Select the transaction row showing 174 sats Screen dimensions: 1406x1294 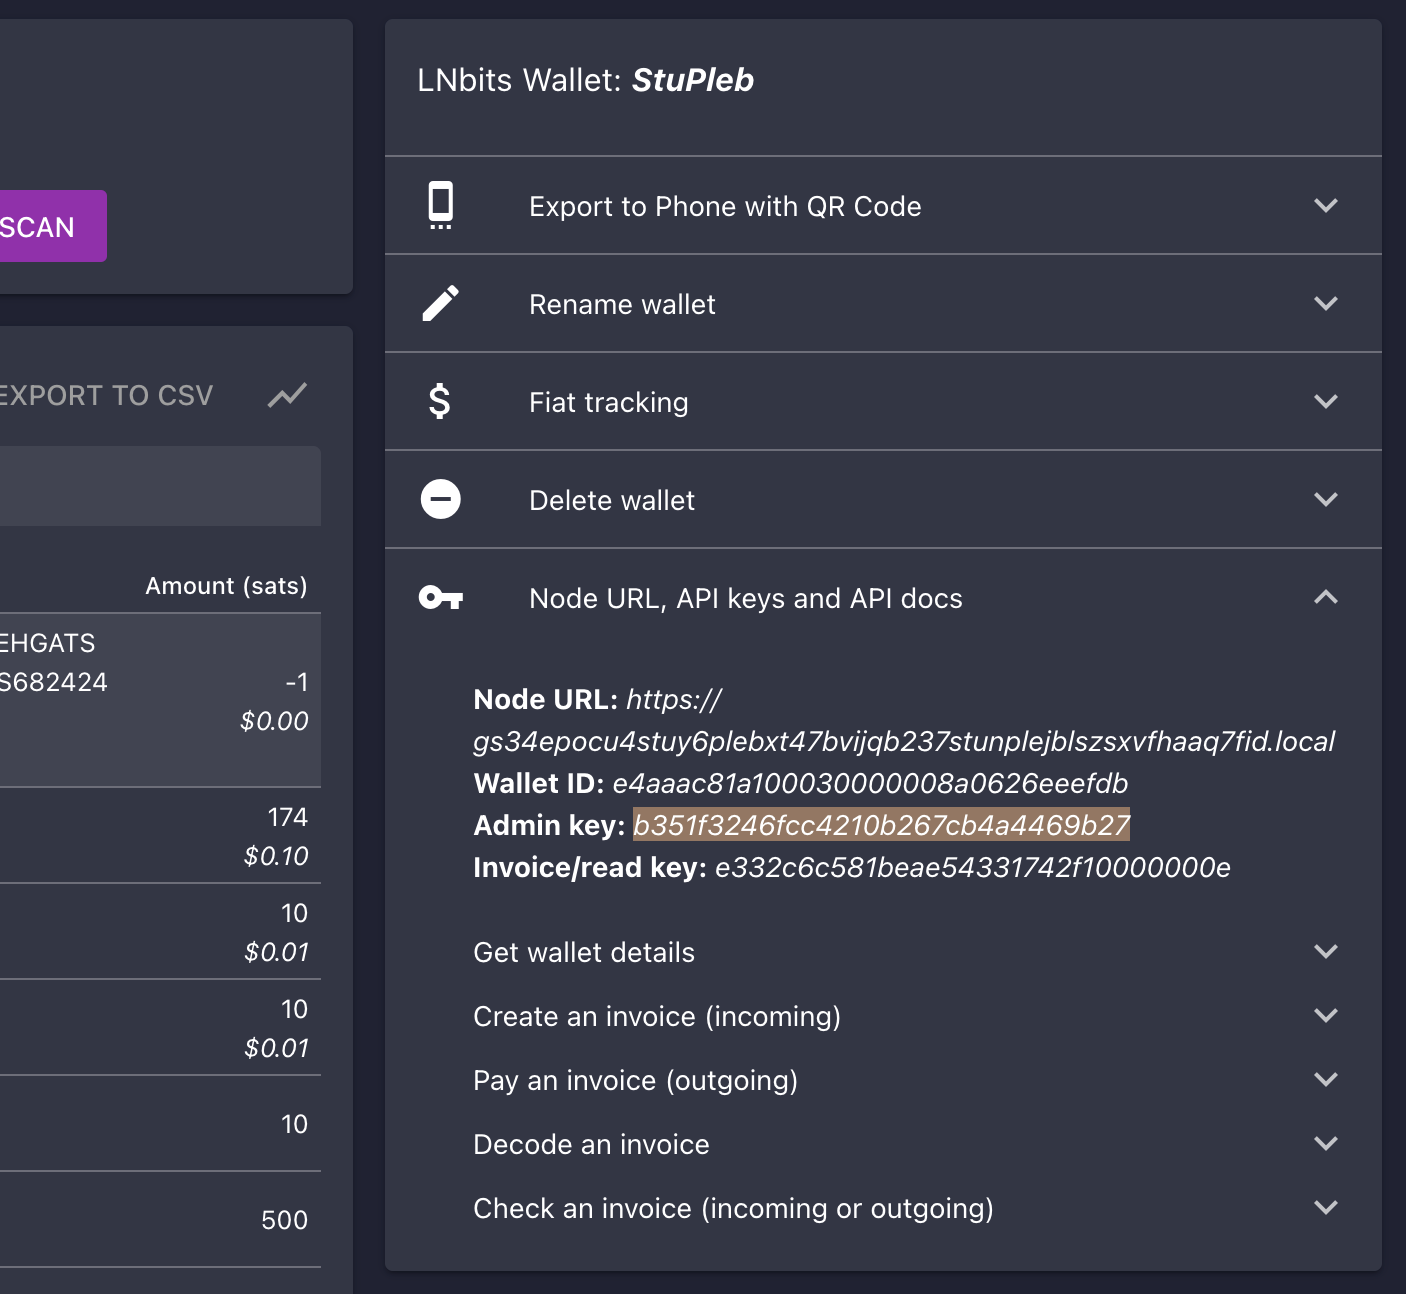tap(160, 836)
